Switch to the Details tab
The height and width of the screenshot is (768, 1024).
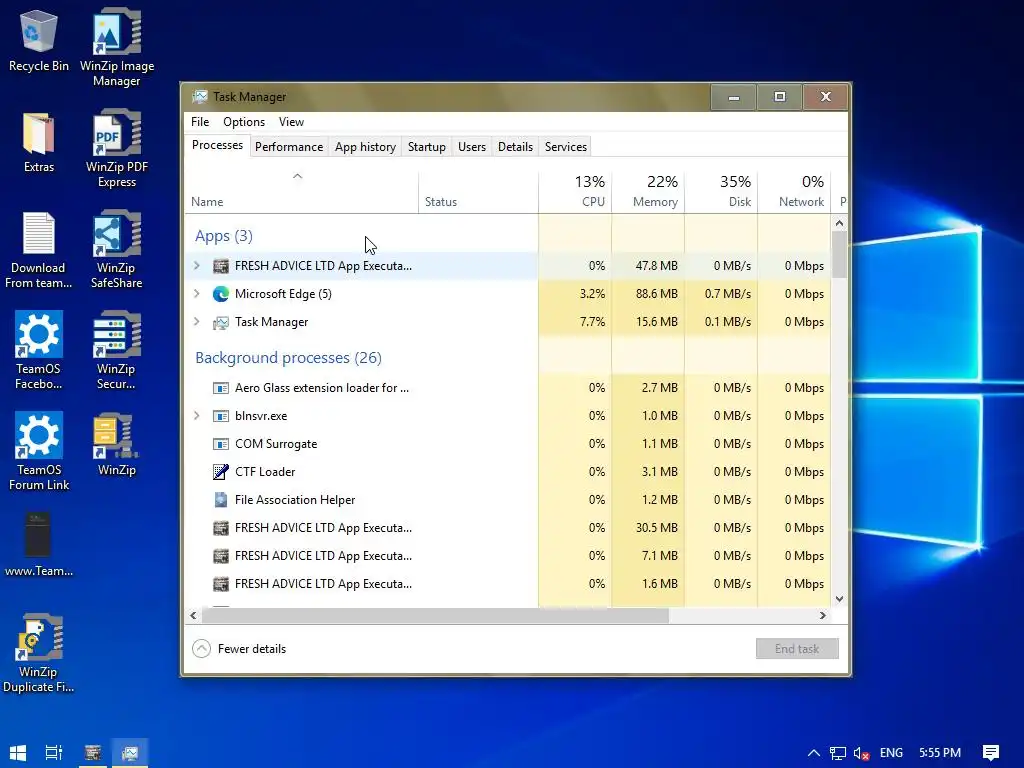[x=515, y=147]
